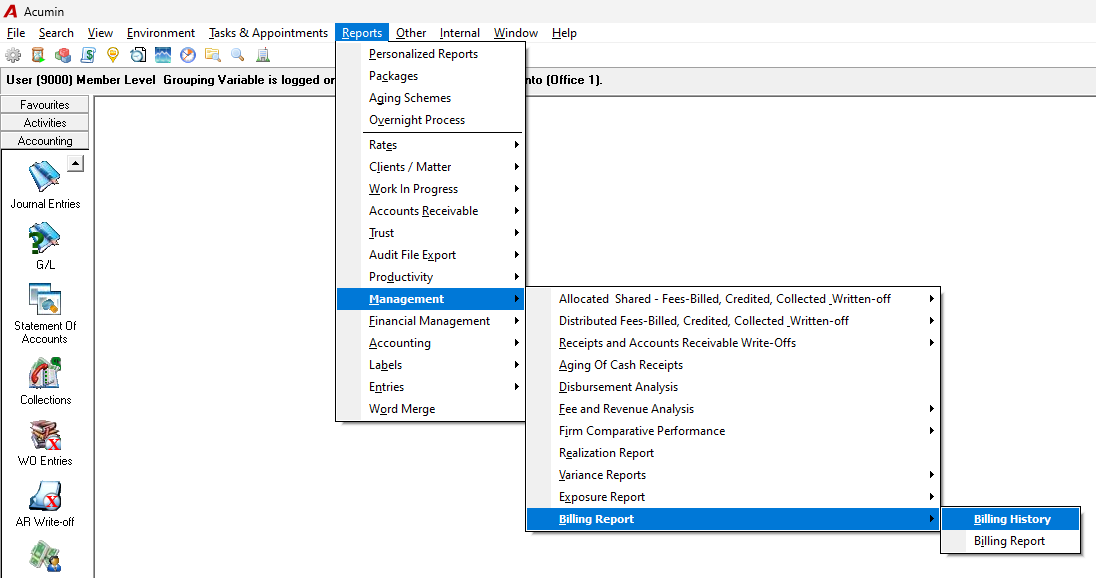Click the gray gear toolbar icon
The height and width of the screenshot is (578, 1096).
pos(13,55)
